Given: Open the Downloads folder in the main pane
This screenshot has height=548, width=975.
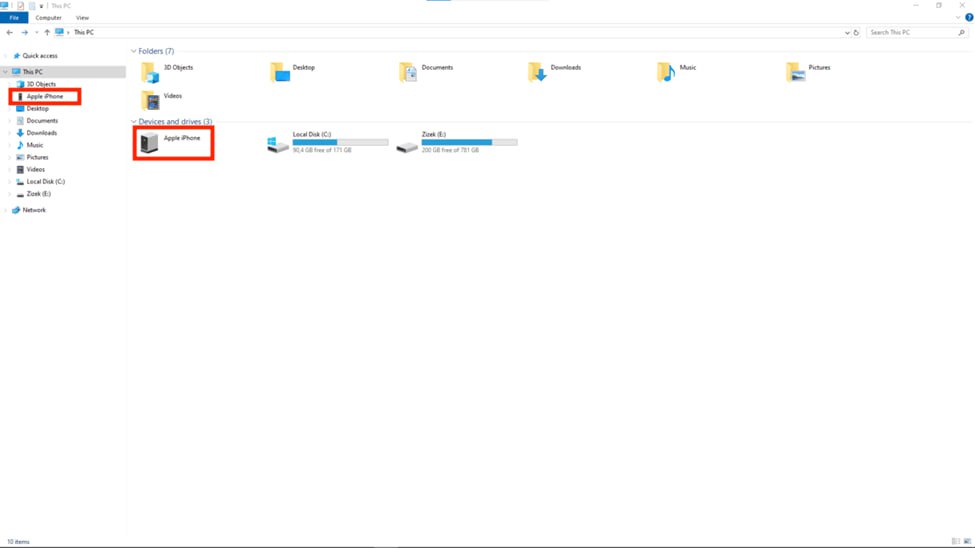Looking at the screenshot, I should 538,72.
